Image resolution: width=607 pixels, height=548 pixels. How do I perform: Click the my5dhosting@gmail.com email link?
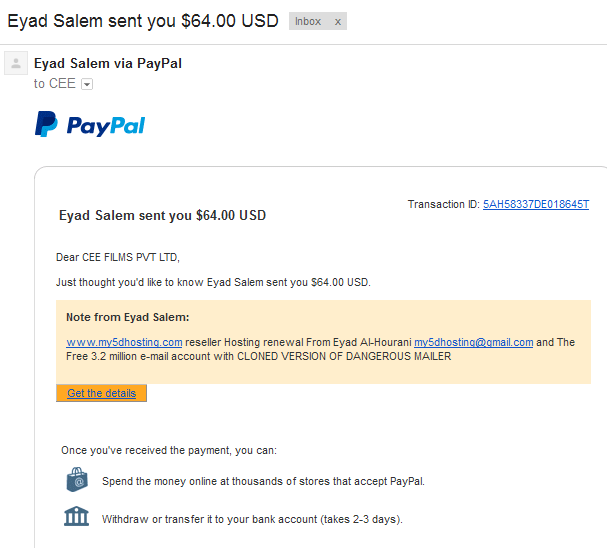473,342
